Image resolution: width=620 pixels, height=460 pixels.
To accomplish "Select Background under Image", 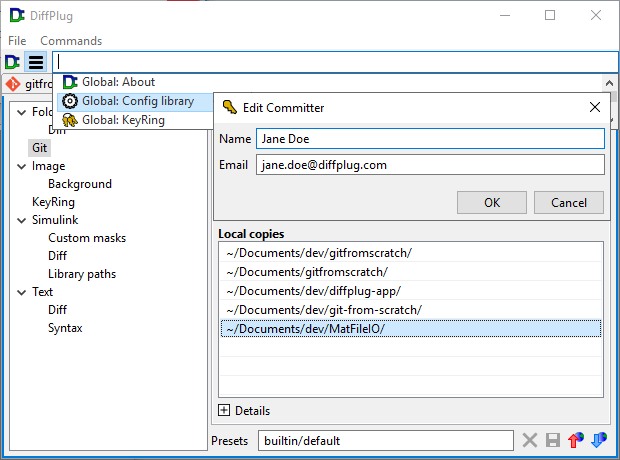I will click(x=80, y=184).
